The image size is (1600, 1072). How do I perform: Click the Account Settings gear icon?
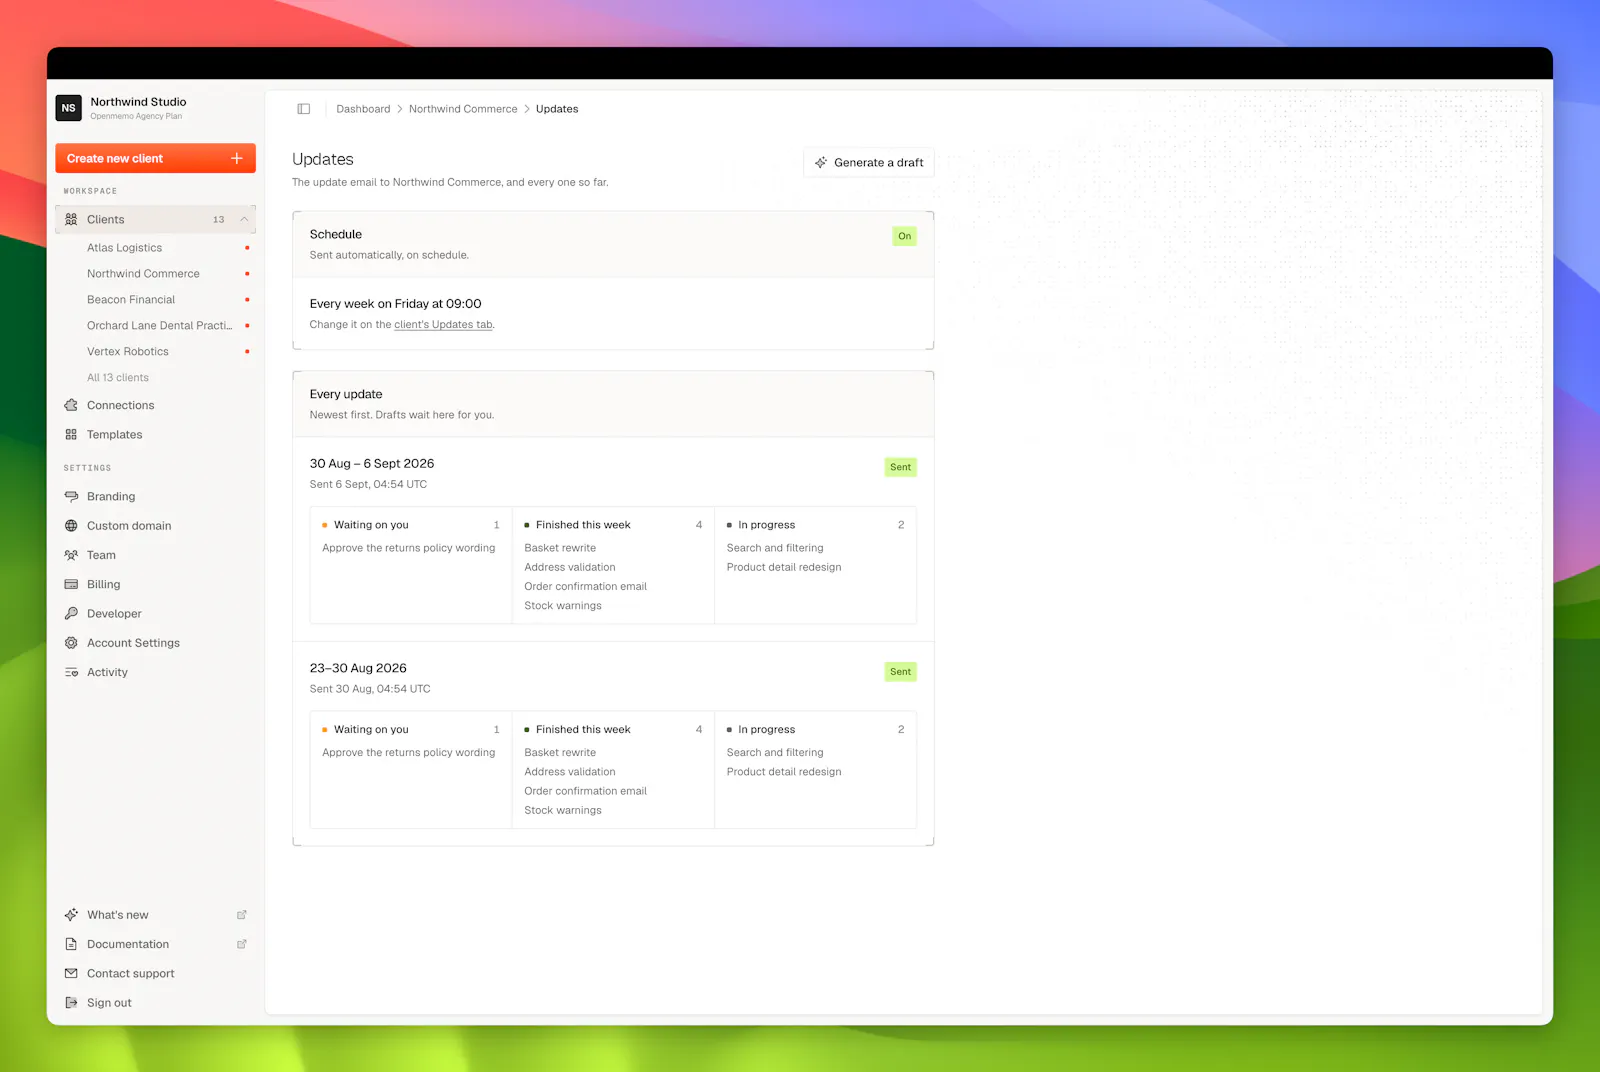tap(71, 643)
